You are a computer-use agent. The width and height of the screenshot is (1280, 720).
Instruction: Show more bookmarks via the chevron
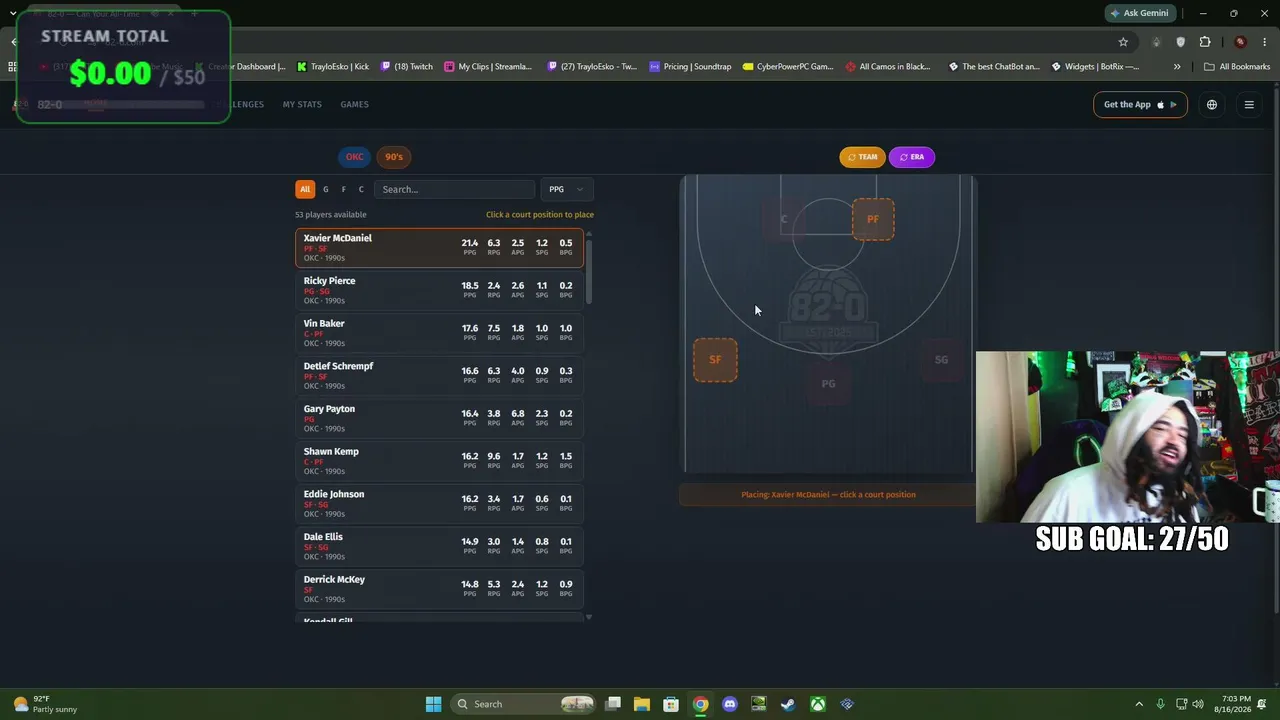1177,67
